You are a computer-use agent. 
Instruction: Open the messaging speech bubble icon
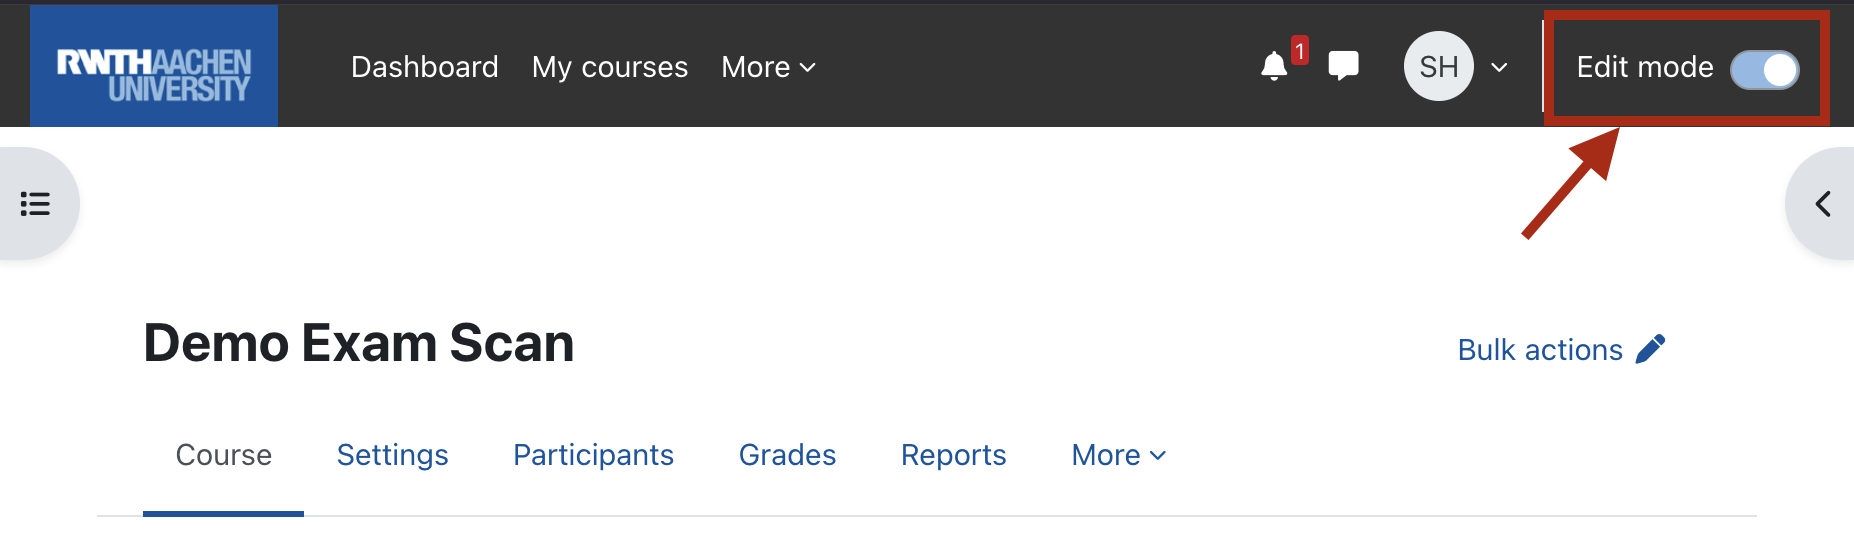pos(1343,66)
